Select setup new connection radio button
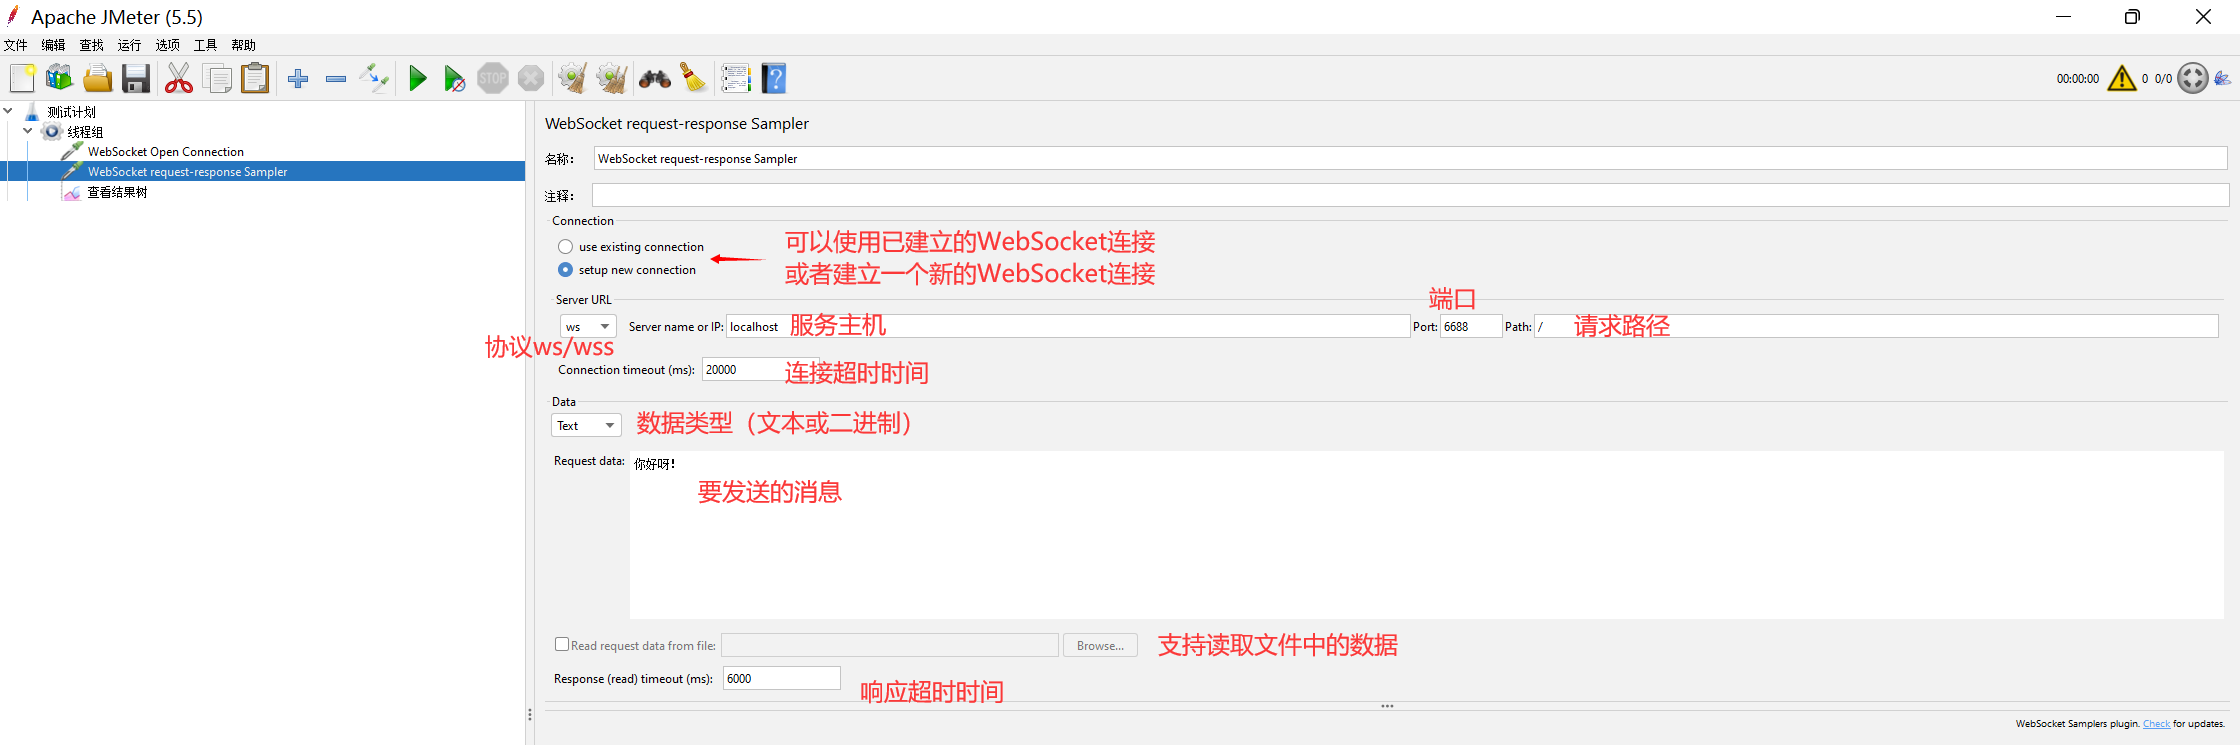Screen dimensions: 2240x745 click(x=566, y=269)
